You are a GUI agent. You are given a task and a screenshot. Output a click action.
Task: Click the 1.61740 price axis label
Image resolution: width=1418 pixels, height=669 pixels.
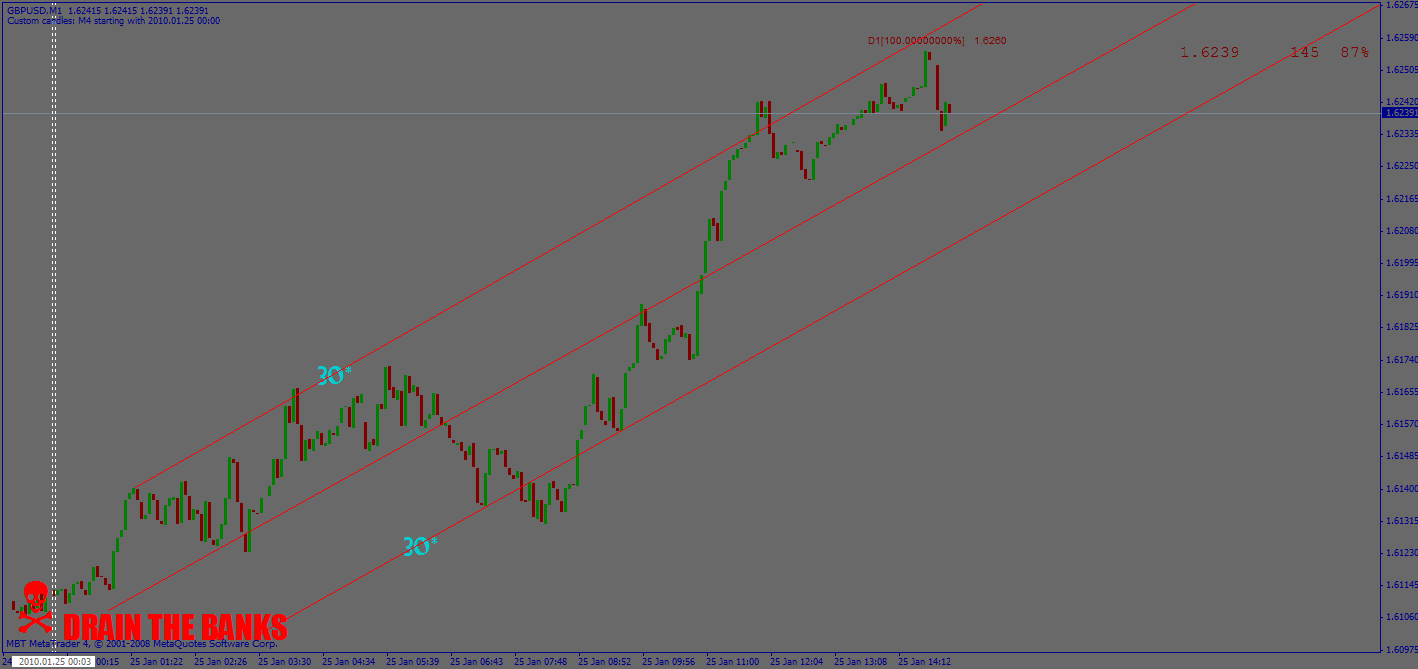tap(1401, 359)
